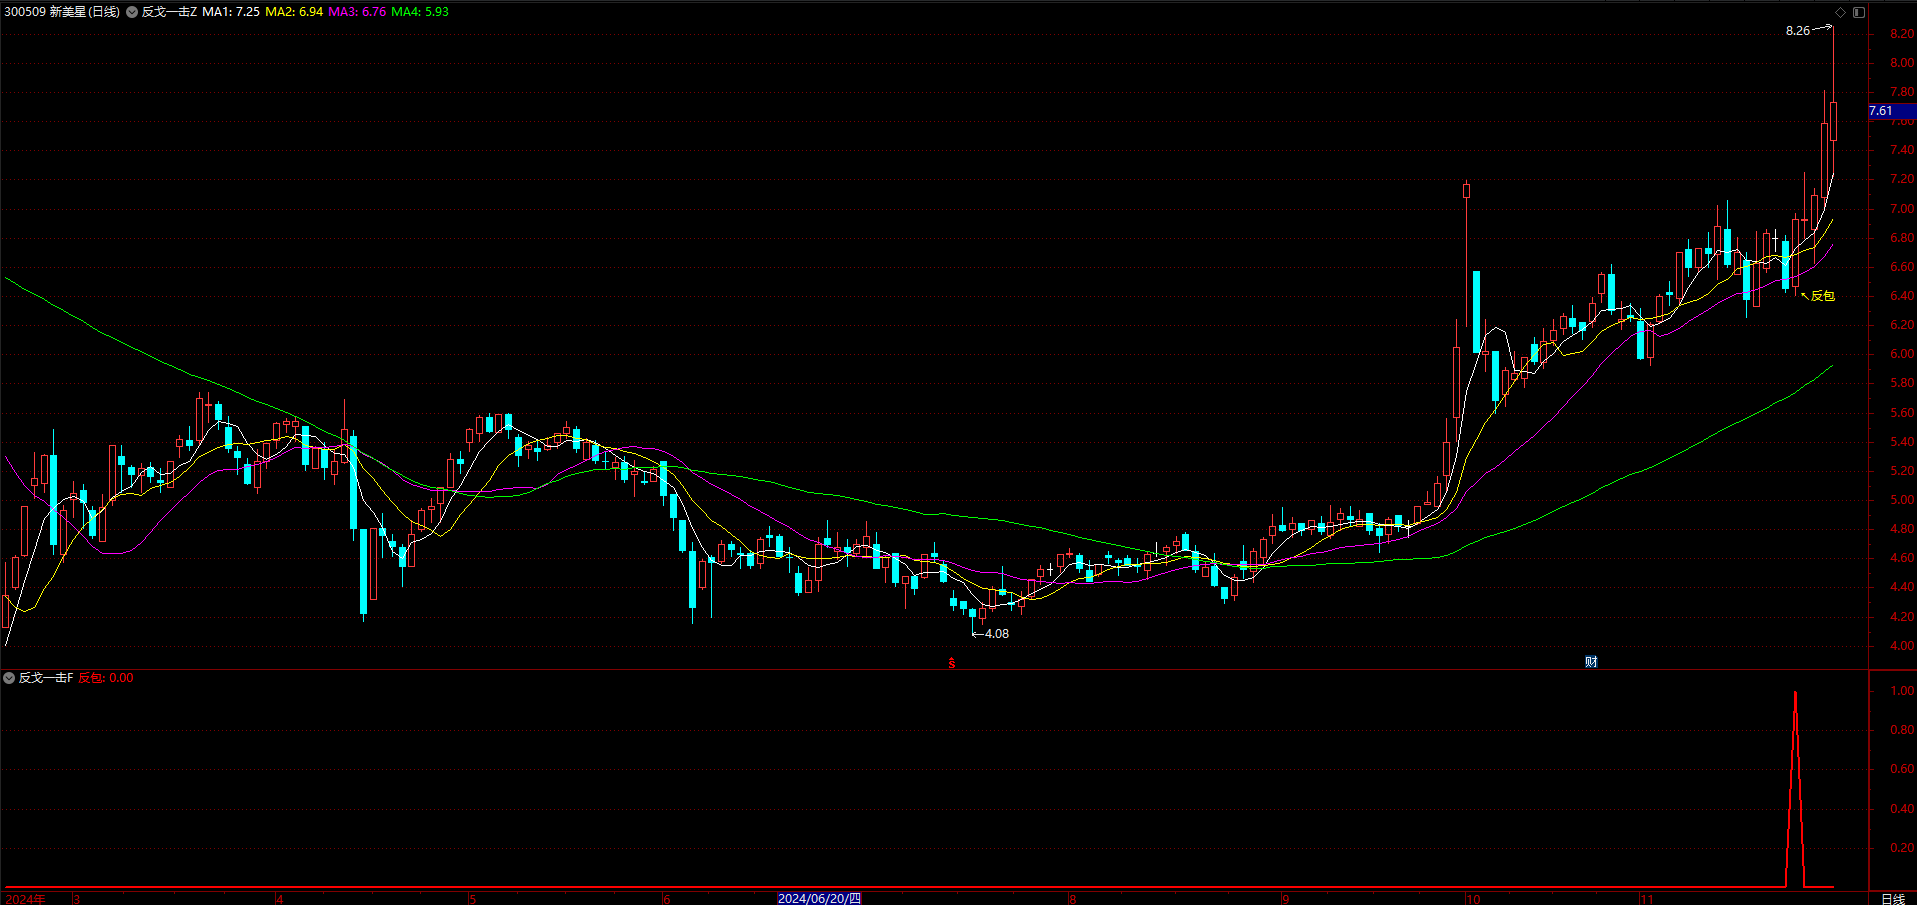Click the 2024年 label on time axis
Viewport: 1917px width, 905px height.
(x=25, y=899)
